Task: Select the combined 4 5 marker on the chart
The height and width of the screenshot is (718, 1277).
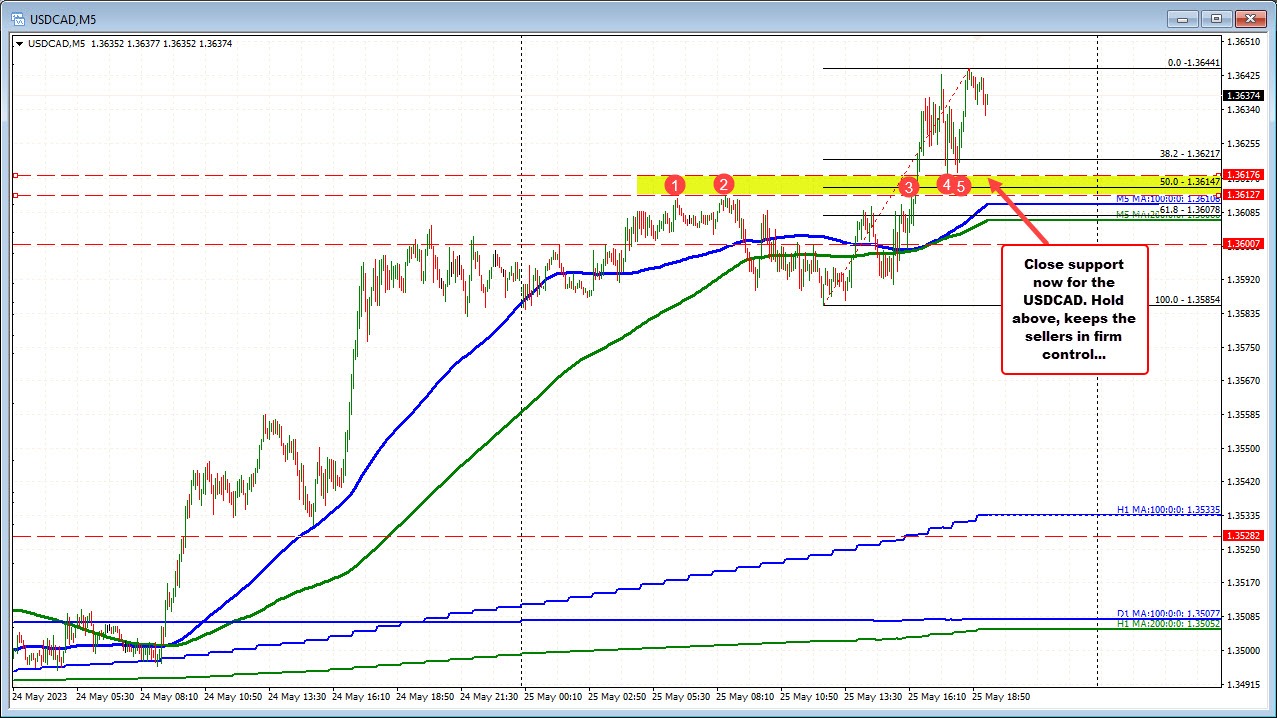Action: tap(953, 185)
